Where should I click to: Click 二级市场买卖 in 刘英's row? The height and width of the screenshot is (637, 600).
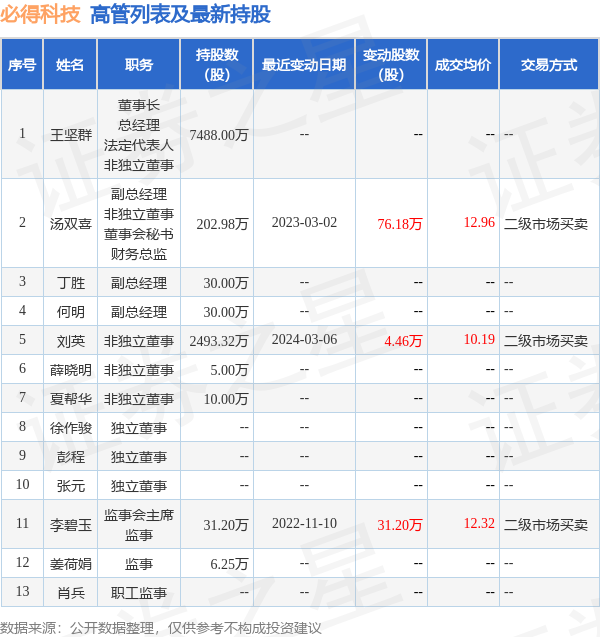coord(546,340)
